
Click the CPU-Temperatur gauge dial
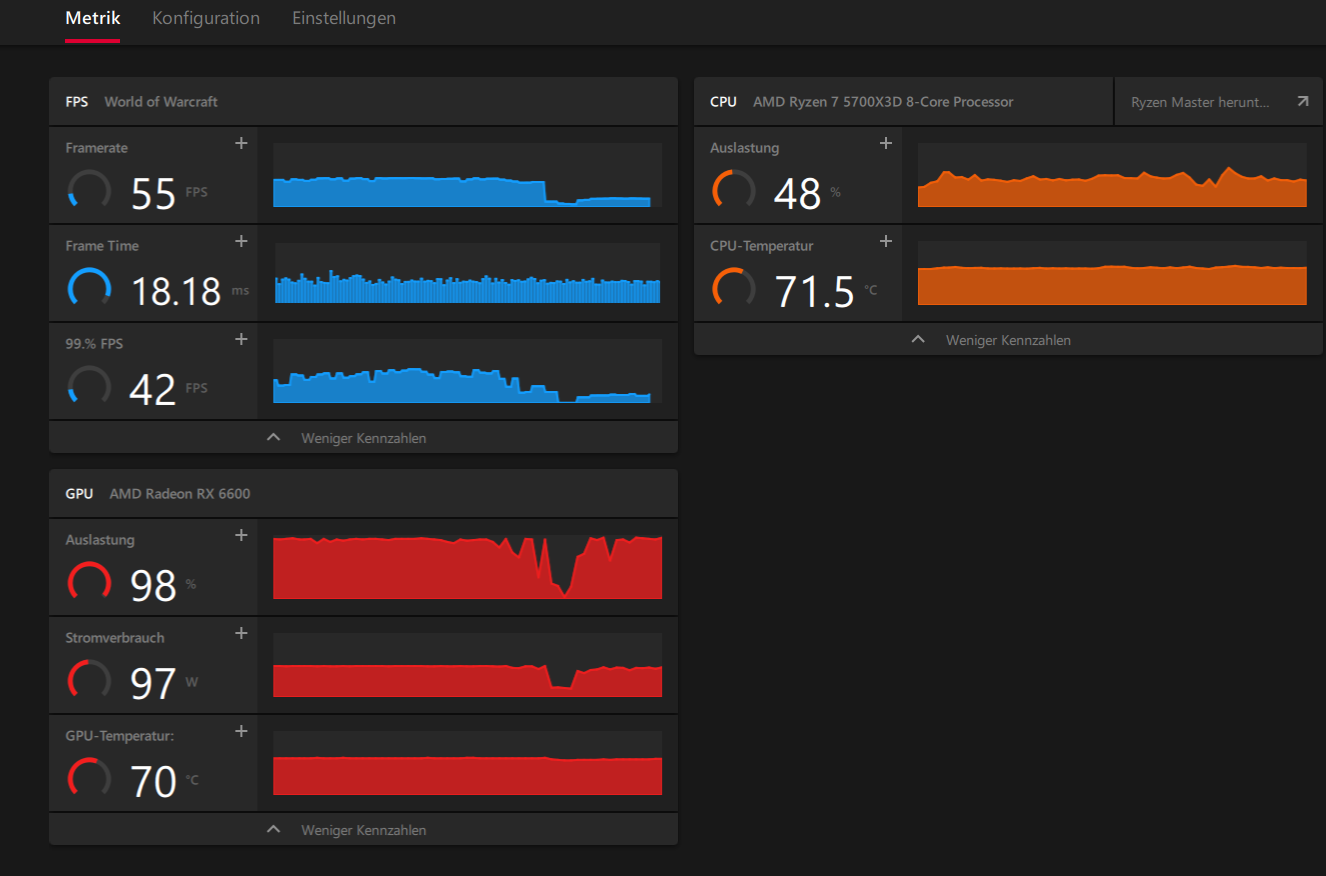(x=733, y=288)
